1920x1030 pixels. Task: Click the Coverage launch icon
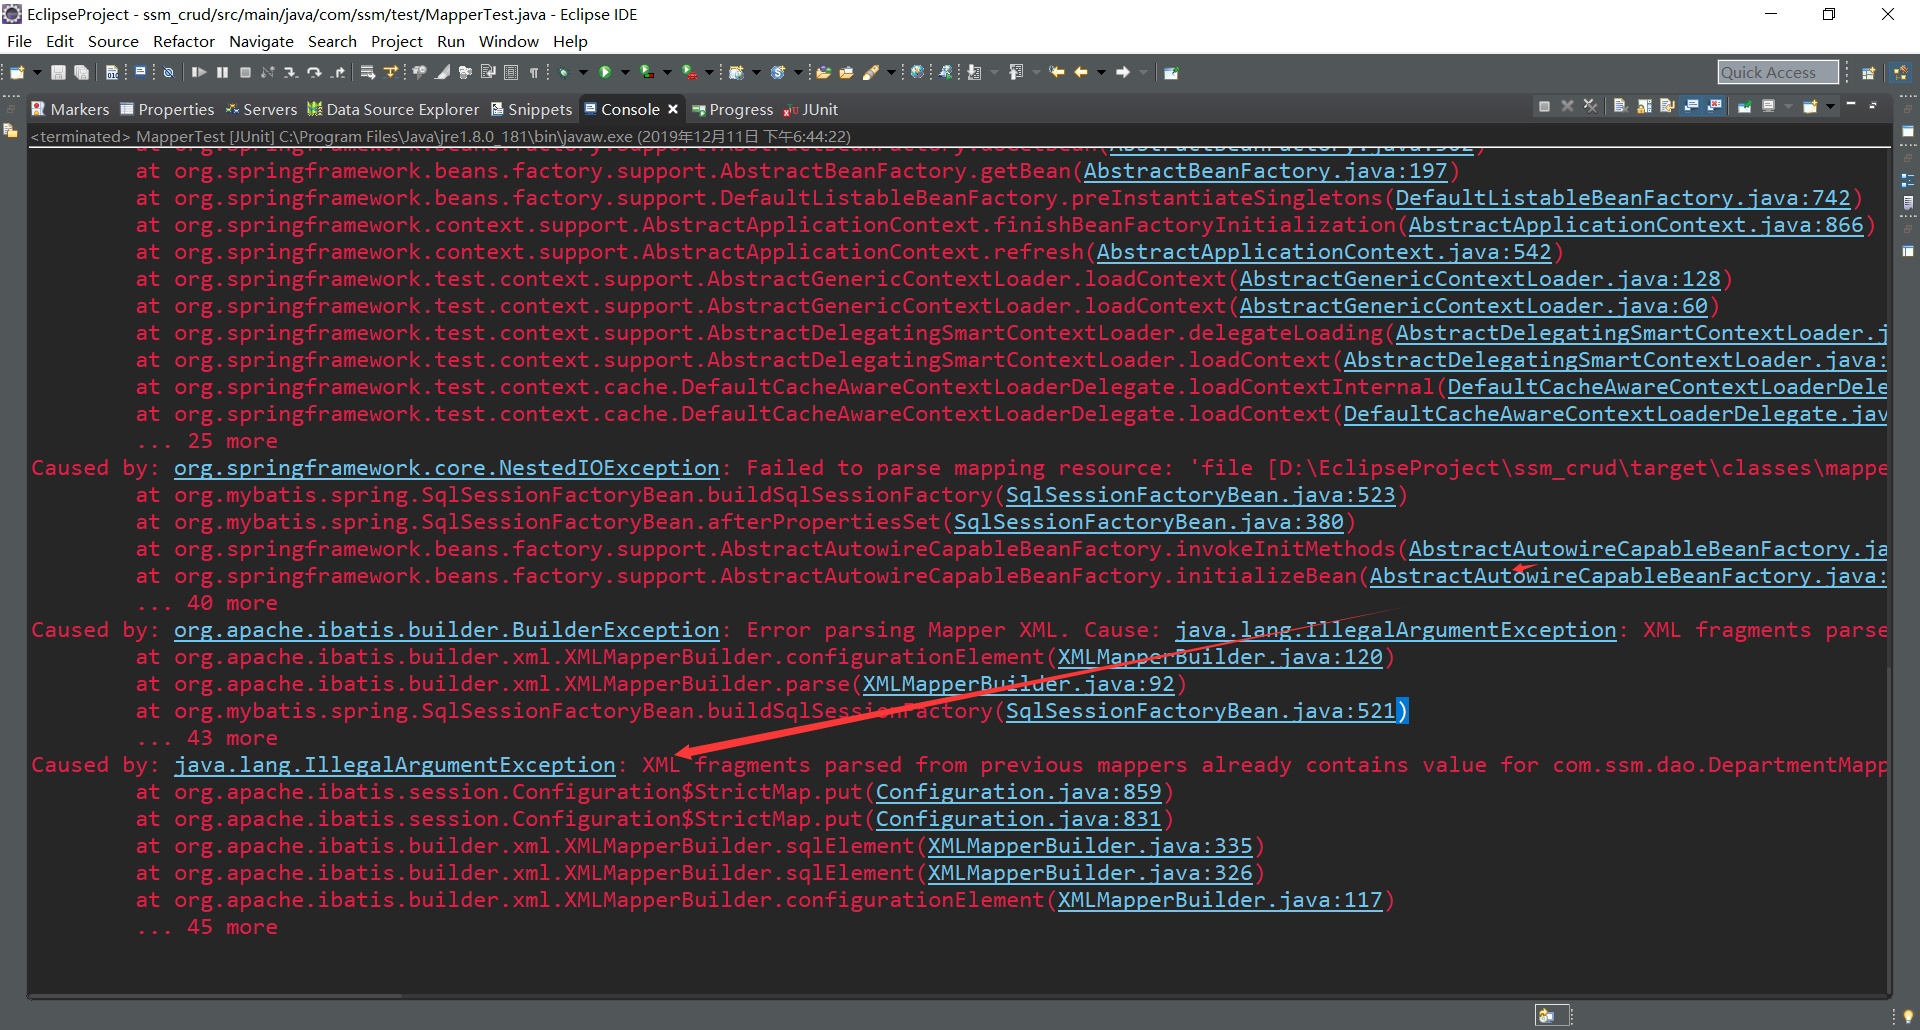[x=647, y=72]
